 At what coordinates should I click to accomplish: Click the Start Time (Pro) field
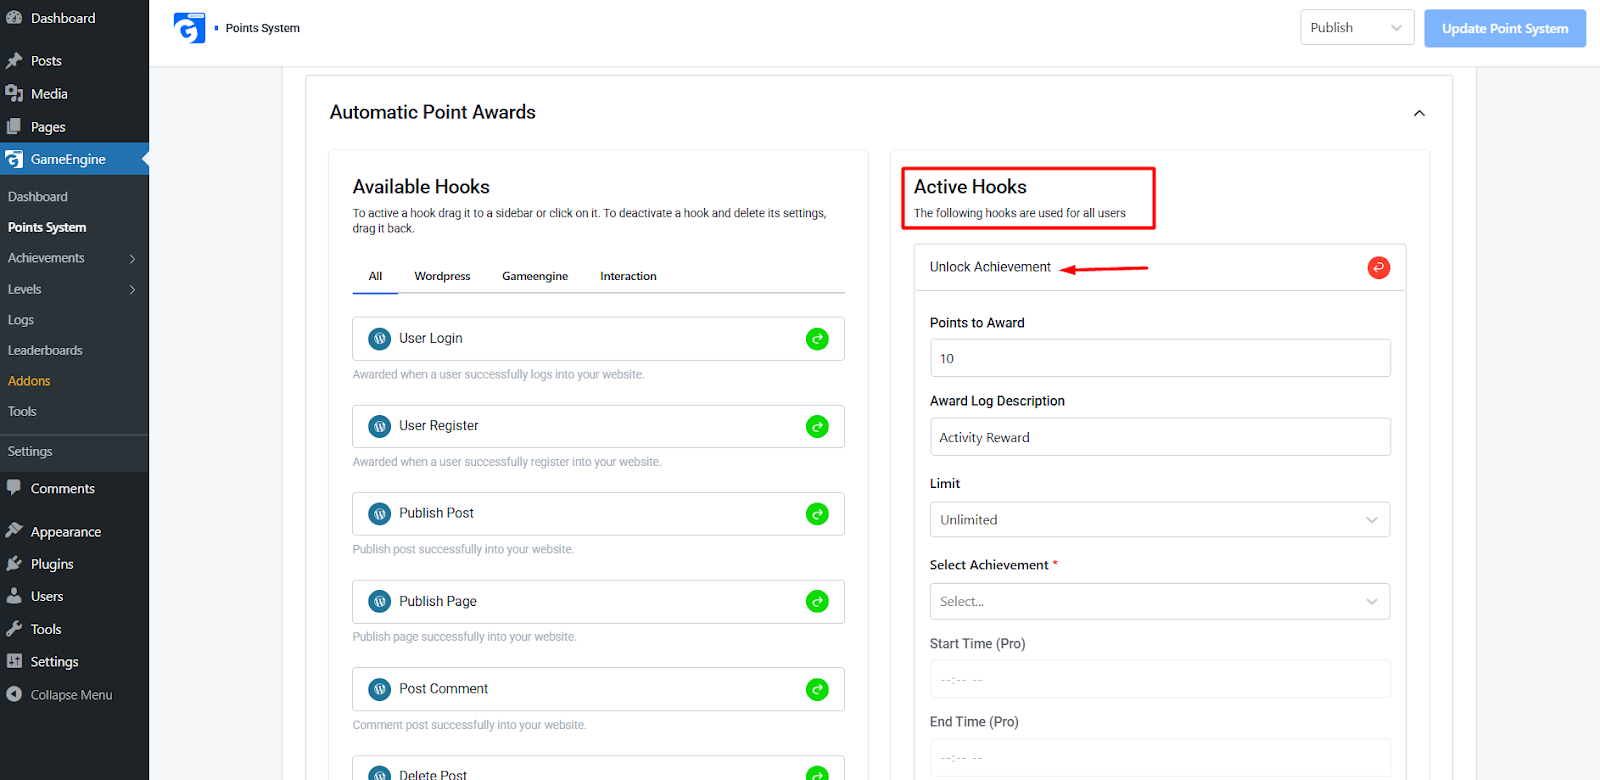[1160, 679]
